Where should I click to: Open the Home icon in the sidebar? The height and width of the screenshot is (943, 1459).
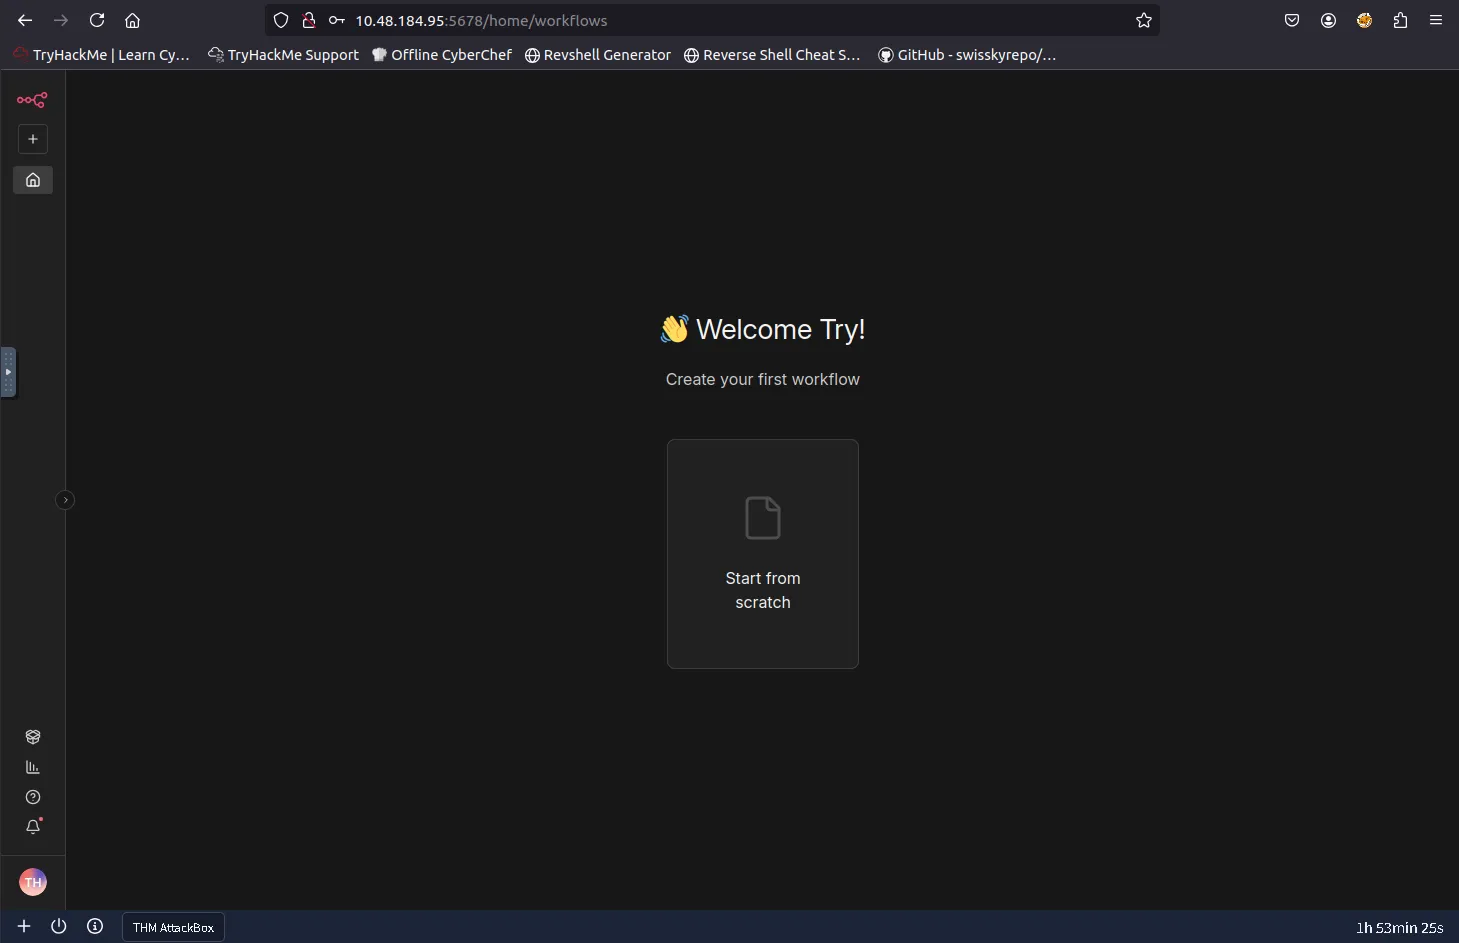click(x=33, y=180)
